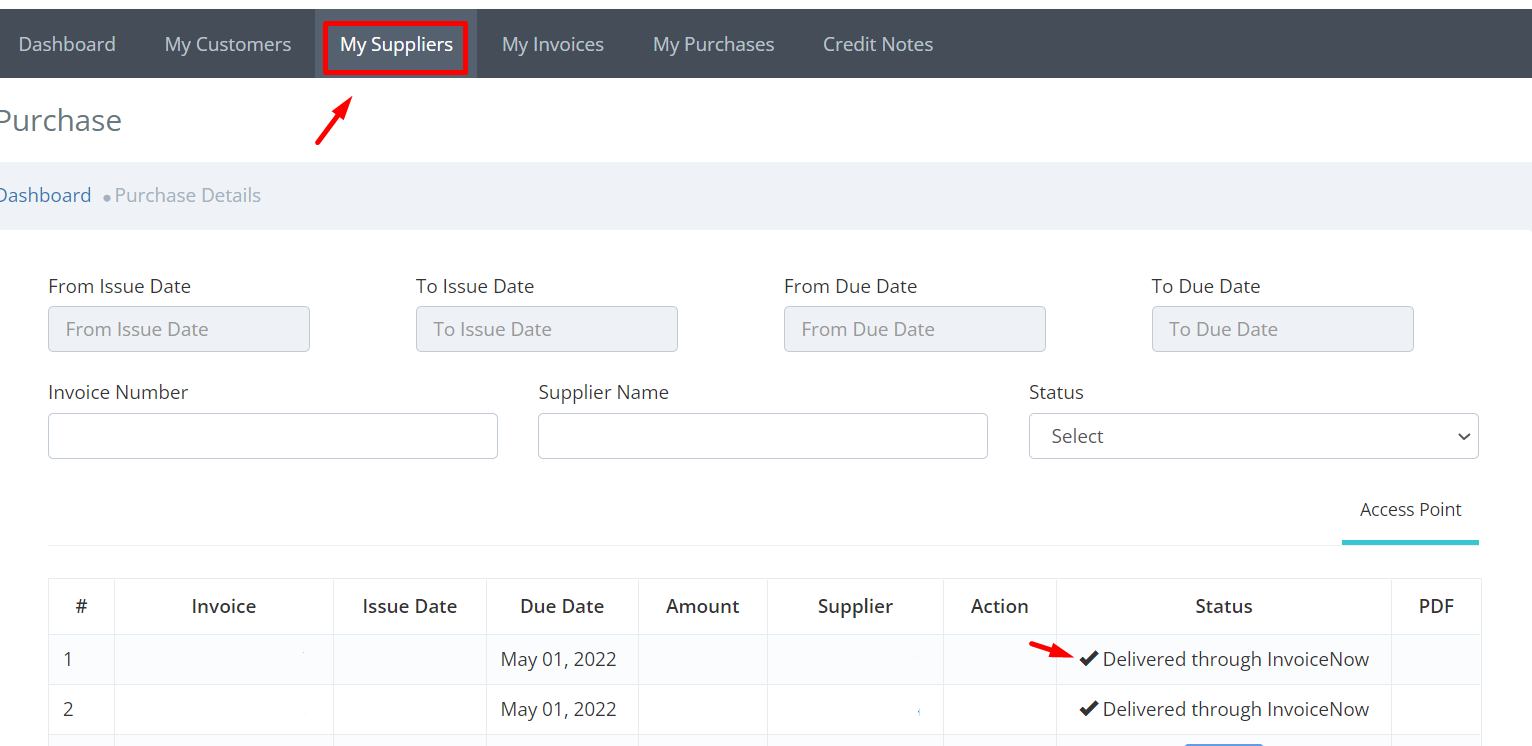Screen dimensions: 1532x746
Task: Click the 'From Issue Date' label text
Action: pyautogui.click(x=119, y=286)
